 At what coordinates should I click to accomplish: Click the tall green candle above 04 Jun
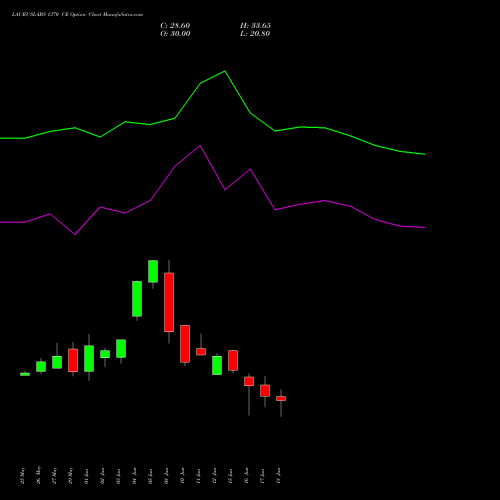pos(137,299)
